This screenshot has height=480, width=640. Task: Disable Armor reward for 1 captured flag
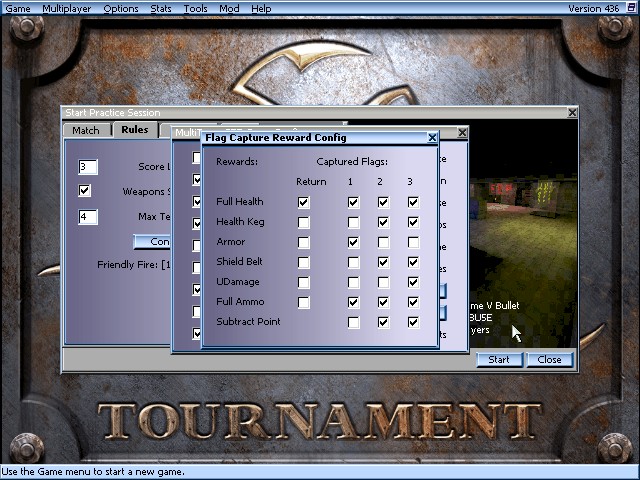pyautogui.click(x=353, y=242)
